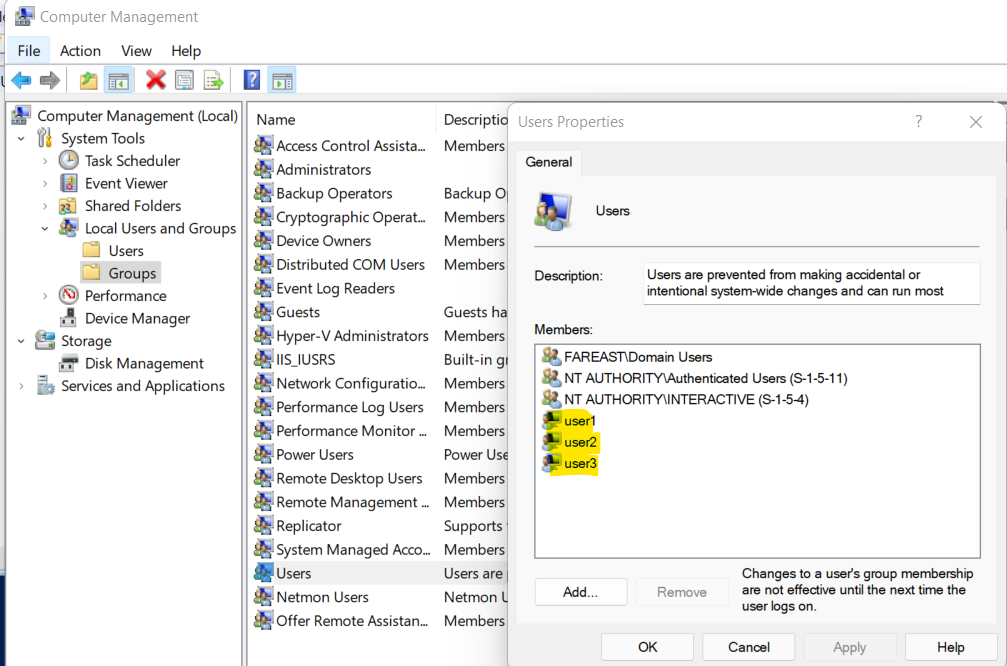This screenshot has height=666, width=1007.
Task: Click the Add... button
Action: (x=581, y=592)
